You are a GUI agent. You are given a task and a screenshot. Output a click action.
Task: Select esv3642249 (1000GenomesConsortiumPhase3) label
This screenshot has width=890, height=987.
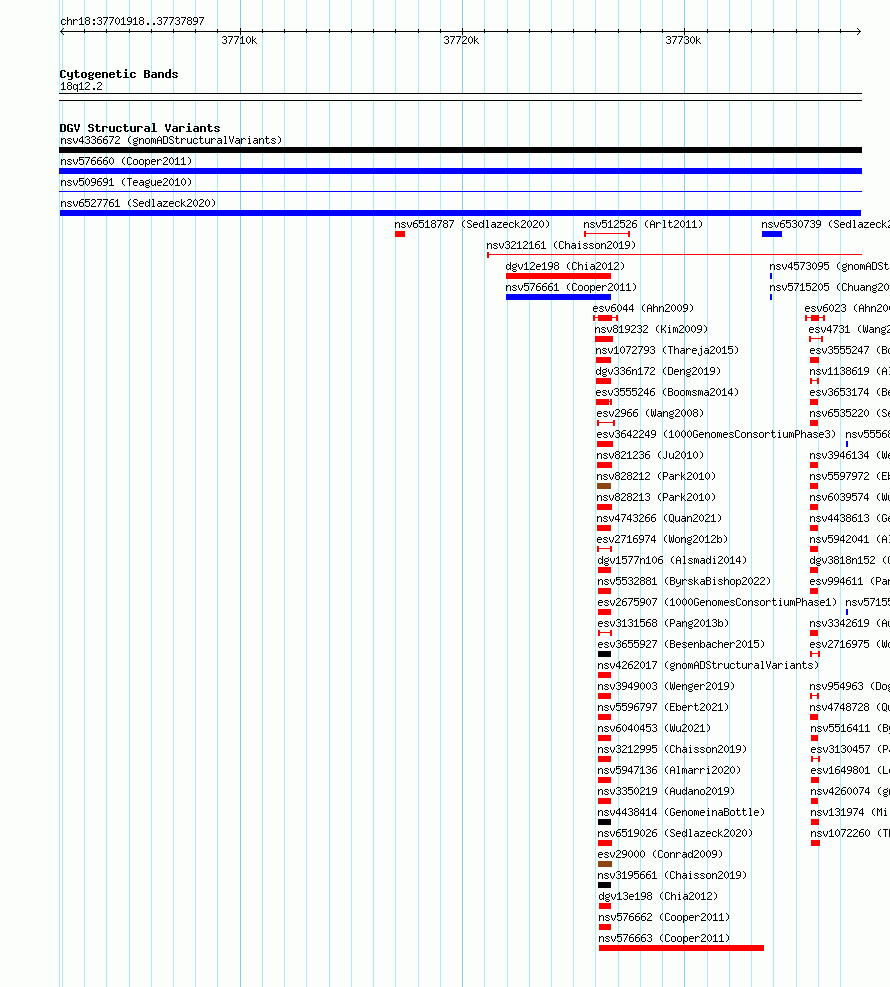[716, 434]
